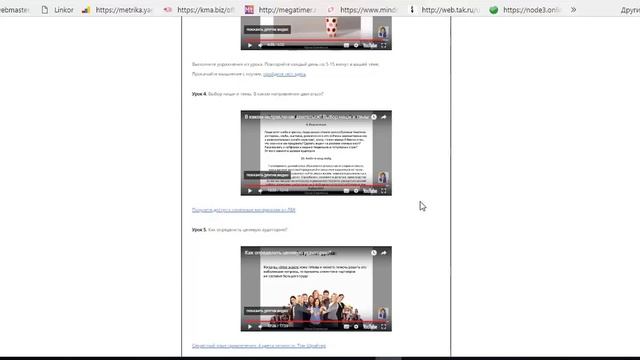Play the Урок 5 video
The image size is (640, 360).
point(250,327)
